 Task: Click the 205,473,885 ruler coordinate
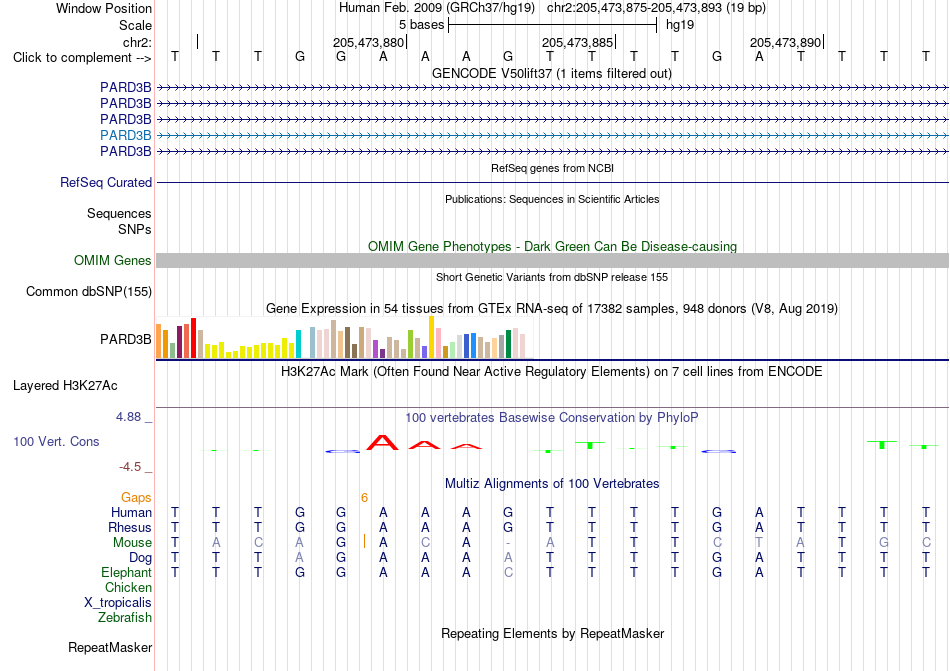tap(577, 42)
